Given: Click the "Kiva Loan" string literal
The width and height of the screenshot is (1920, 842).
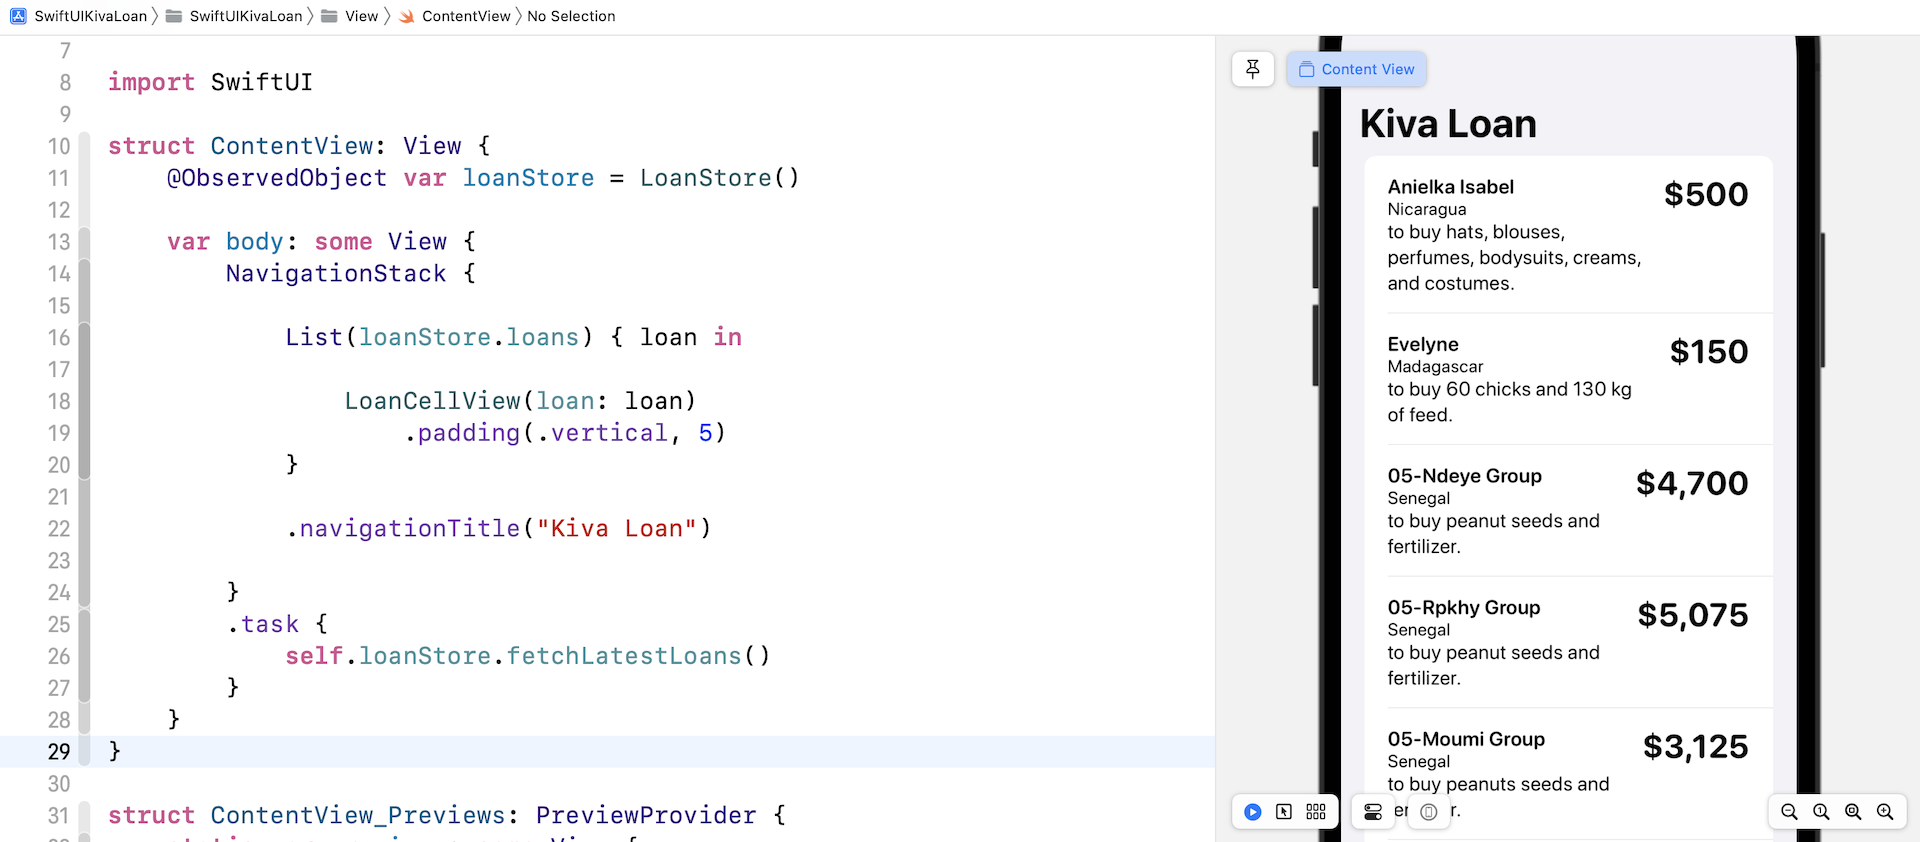Looking at the screenshot, I should tap(617, 528).
